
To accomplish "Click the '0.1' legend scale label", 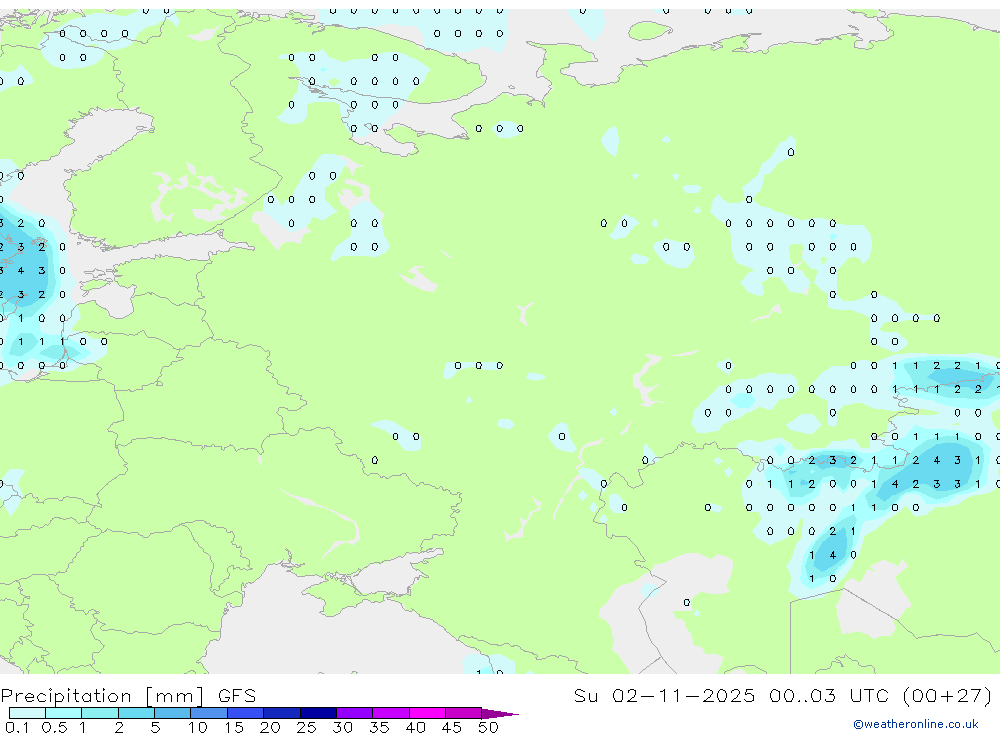I will 17,727.
